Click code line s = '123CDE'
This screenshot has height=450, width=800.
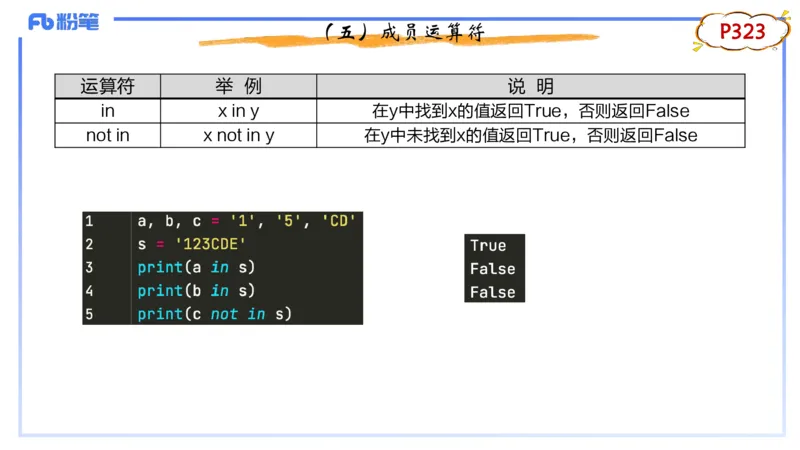[191, 244]
